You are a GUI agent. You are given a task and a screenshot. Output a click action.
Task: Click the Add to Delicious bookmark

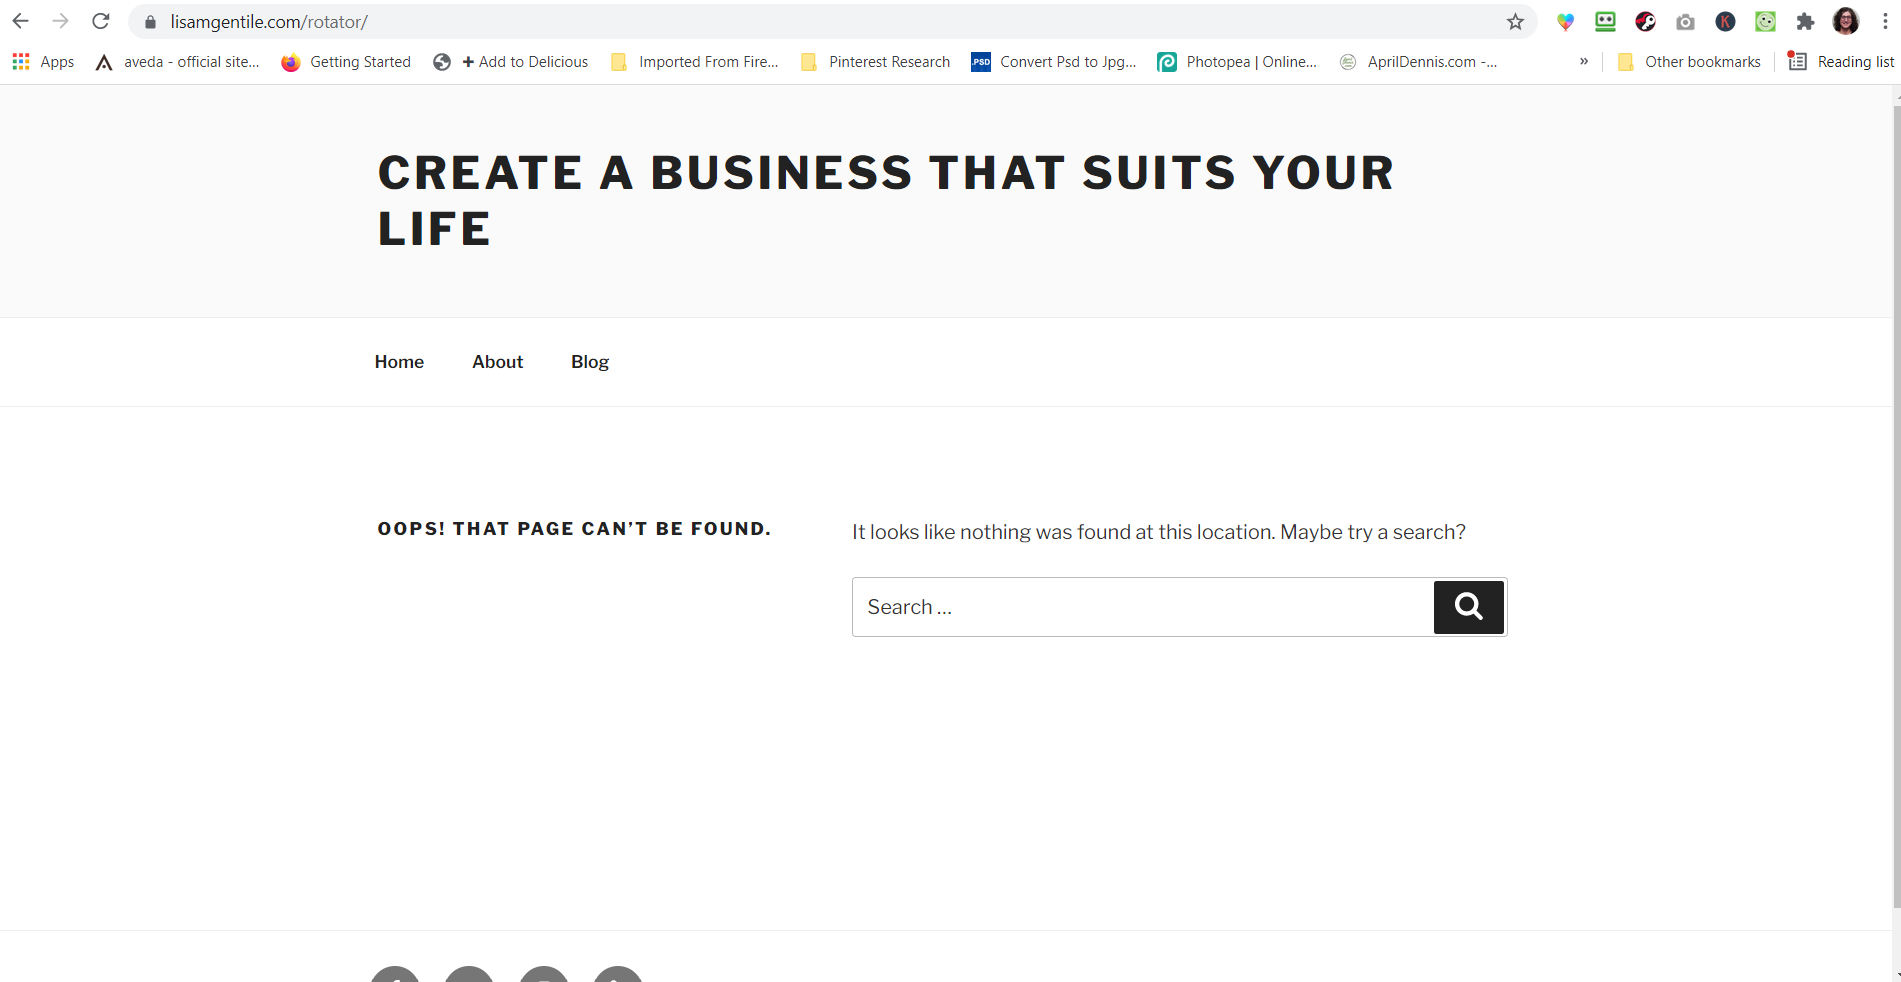pos(511,62)
